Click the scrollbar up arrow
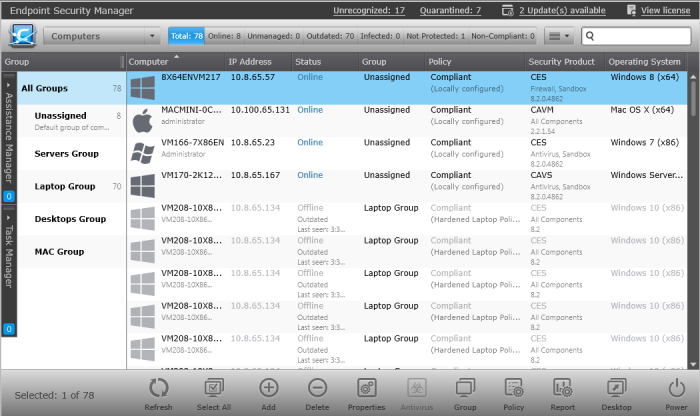This screenshot has height=416, width=700. [x=693, y=77]
